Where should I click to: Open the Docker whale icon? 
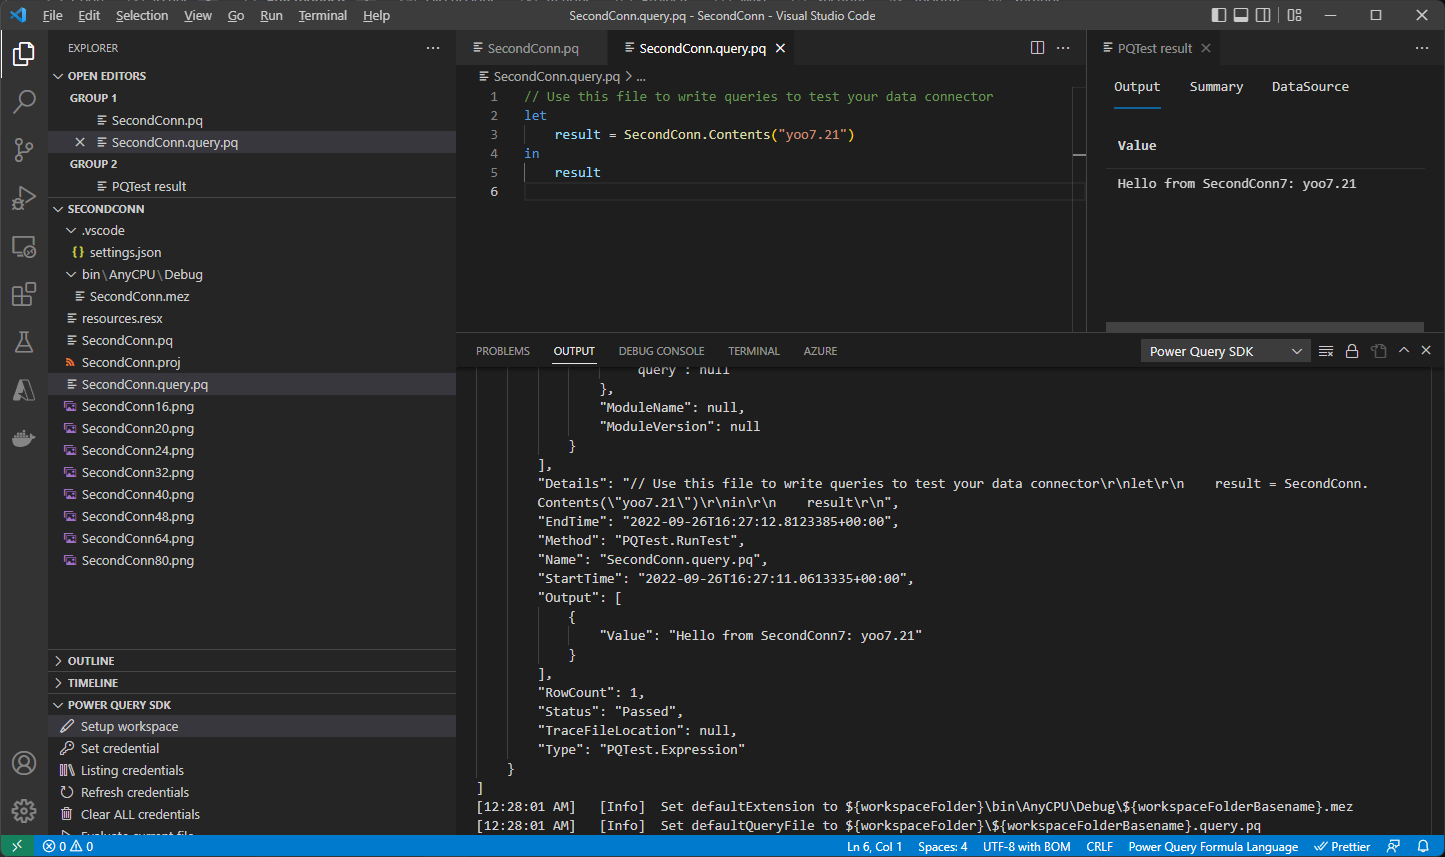[24, 438]
